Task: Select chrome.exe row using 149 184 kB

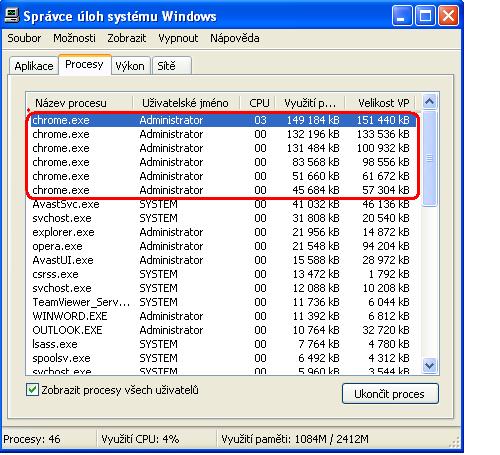Action: pyautogui.click(x=223, y=120)
